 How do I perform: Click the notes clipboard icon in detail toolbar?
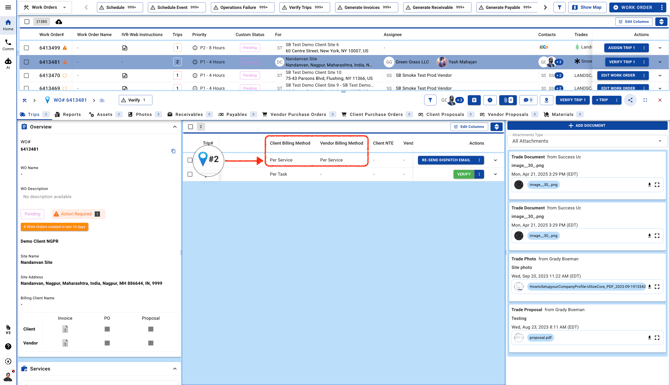[474, 100]
